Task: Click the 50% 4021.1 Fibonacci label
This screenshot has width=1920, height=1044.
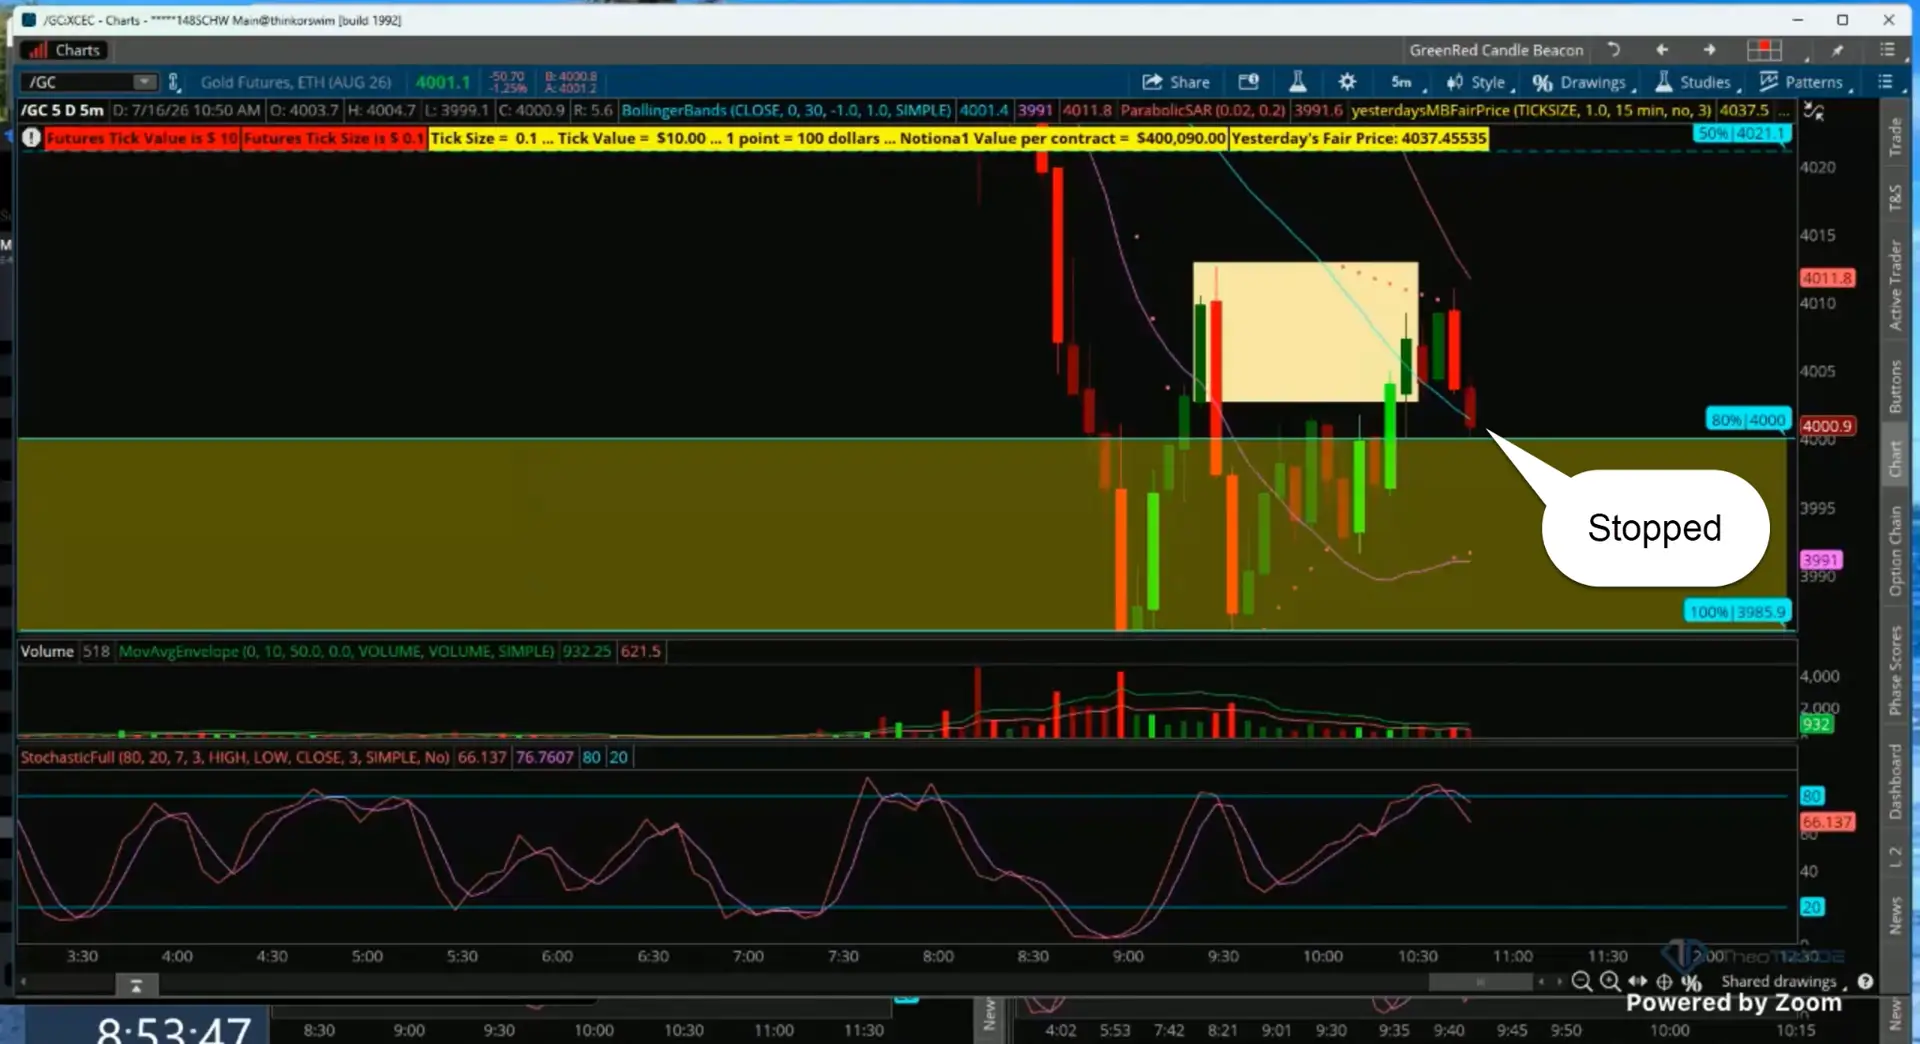Action: click(1741, 133)
